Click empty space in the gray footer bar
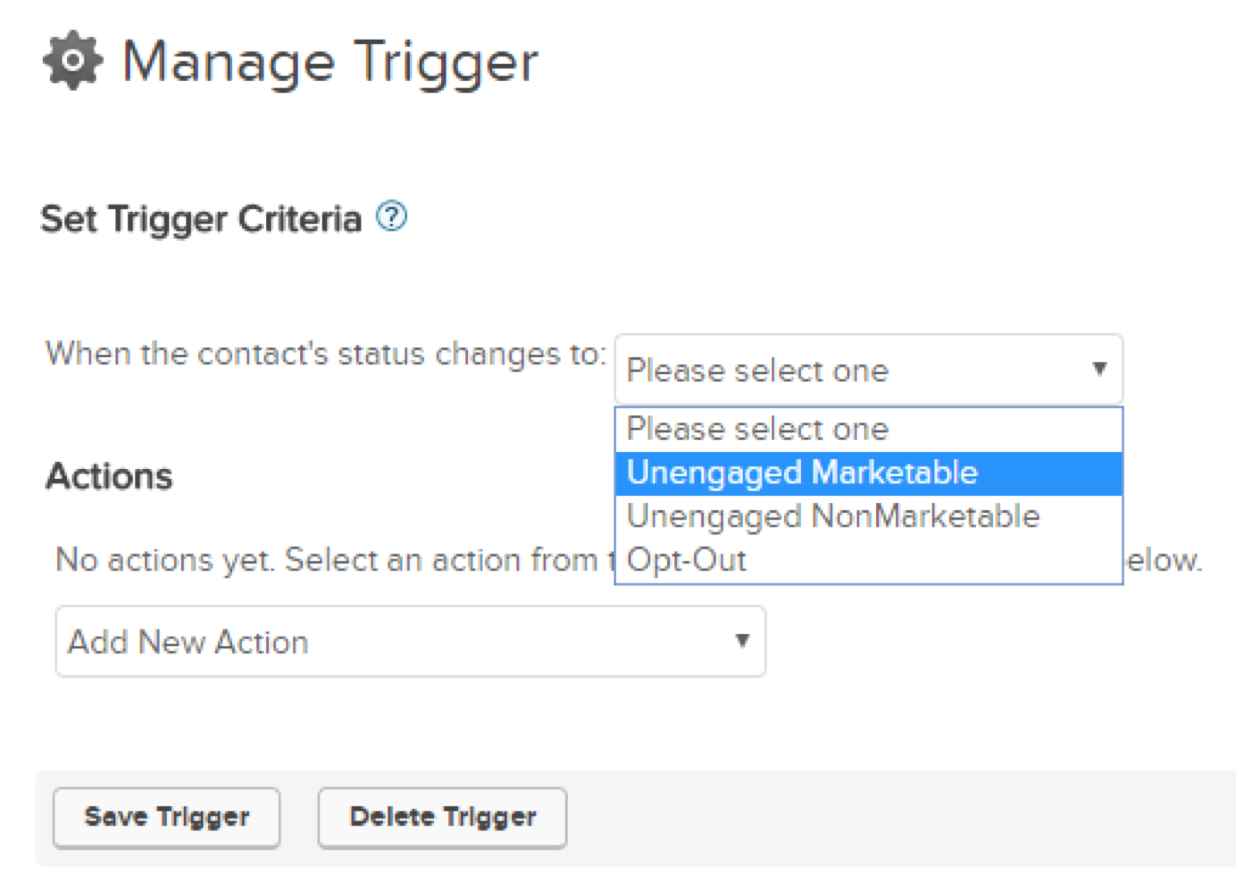The image size is (1258, 888). pos(900,818)
